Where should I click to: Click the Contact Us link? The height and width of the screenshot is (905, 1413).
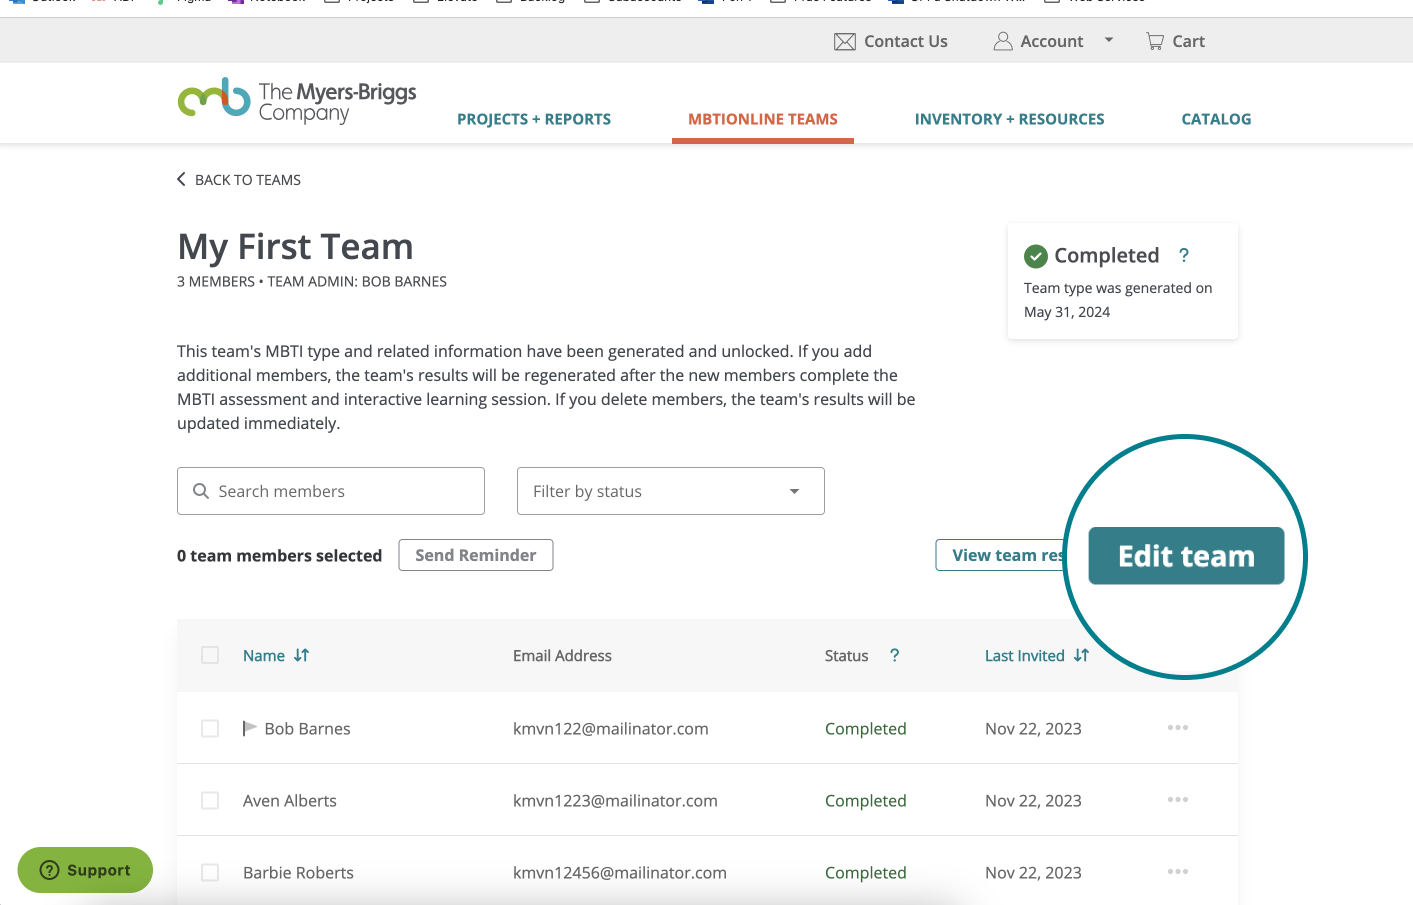[x=906, y=41]
